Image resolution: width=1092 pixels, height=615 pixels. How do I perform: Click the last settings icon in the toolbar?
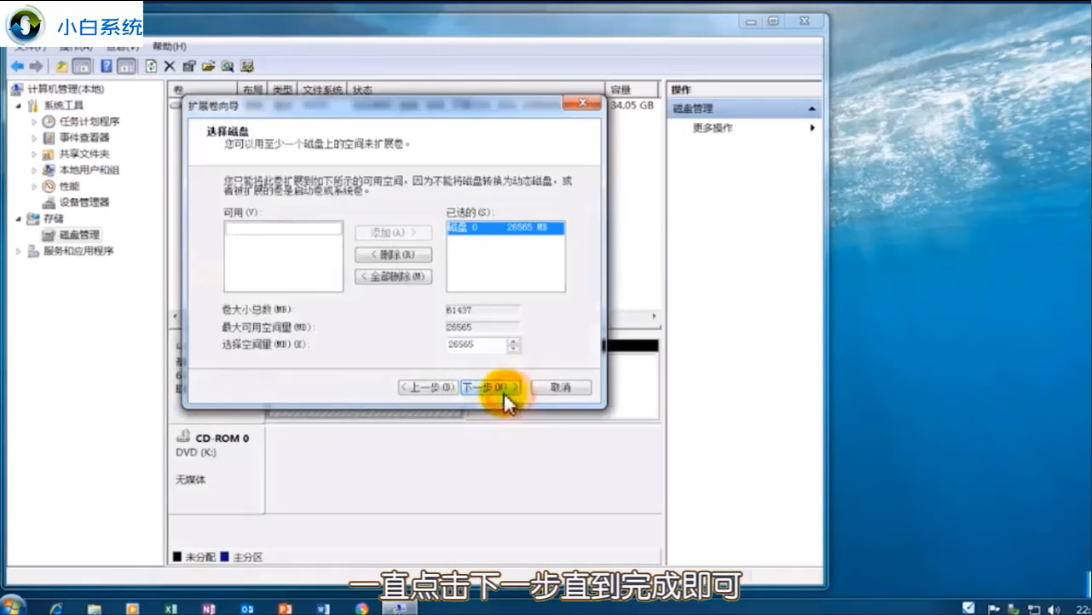(x=247, y=66)
